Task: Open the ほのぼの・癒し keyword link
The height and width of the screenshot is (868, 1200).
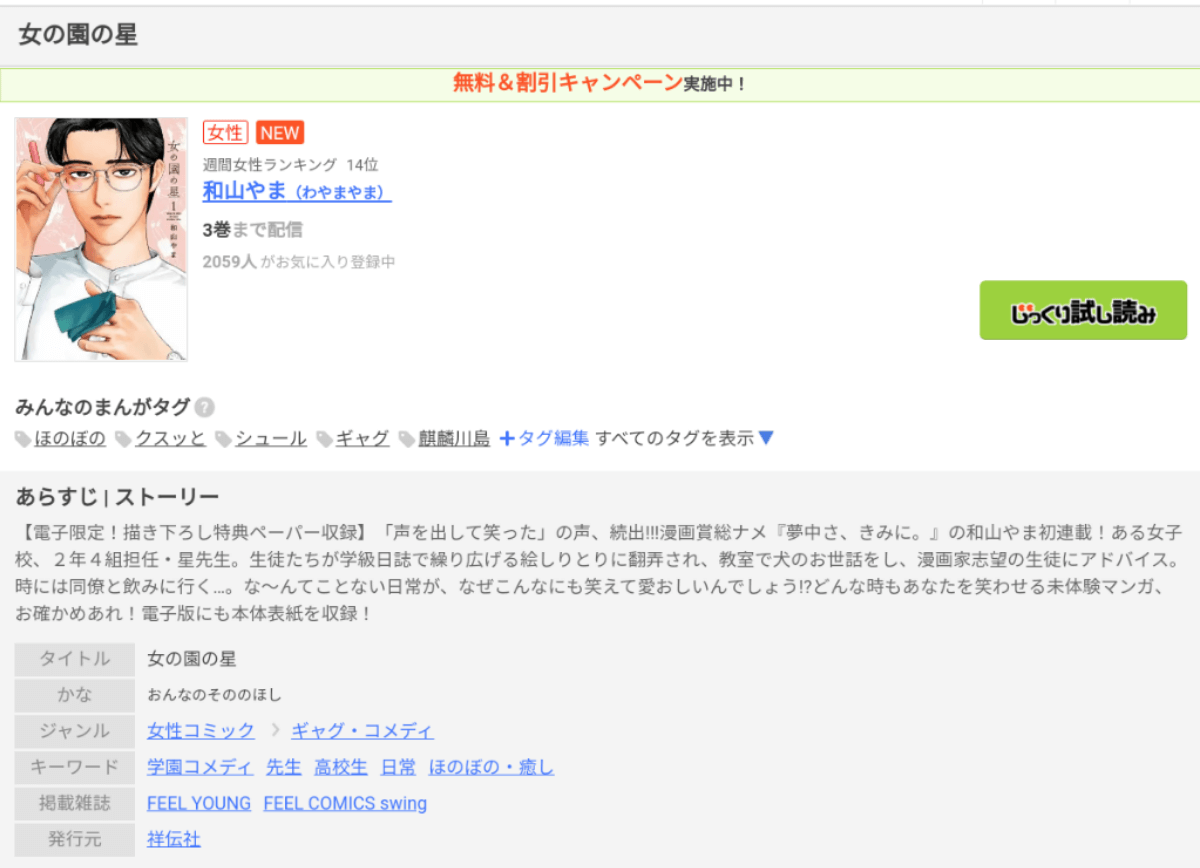Action: click(491, 767)
